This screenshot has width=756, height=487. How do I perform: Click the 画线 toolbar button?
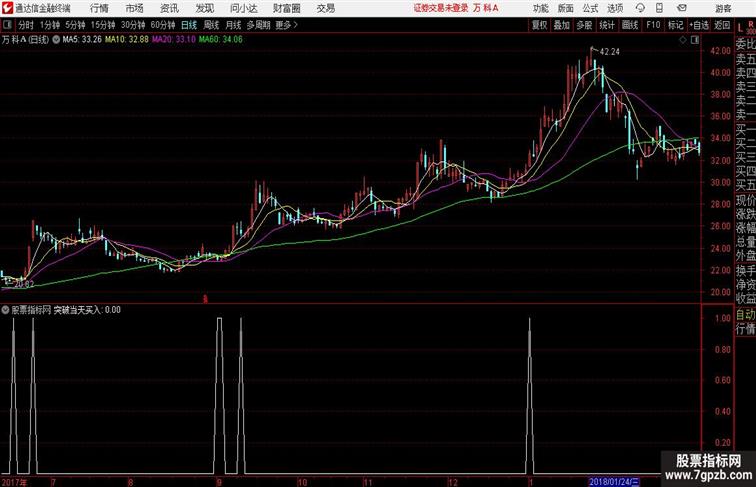pos(630,25)
